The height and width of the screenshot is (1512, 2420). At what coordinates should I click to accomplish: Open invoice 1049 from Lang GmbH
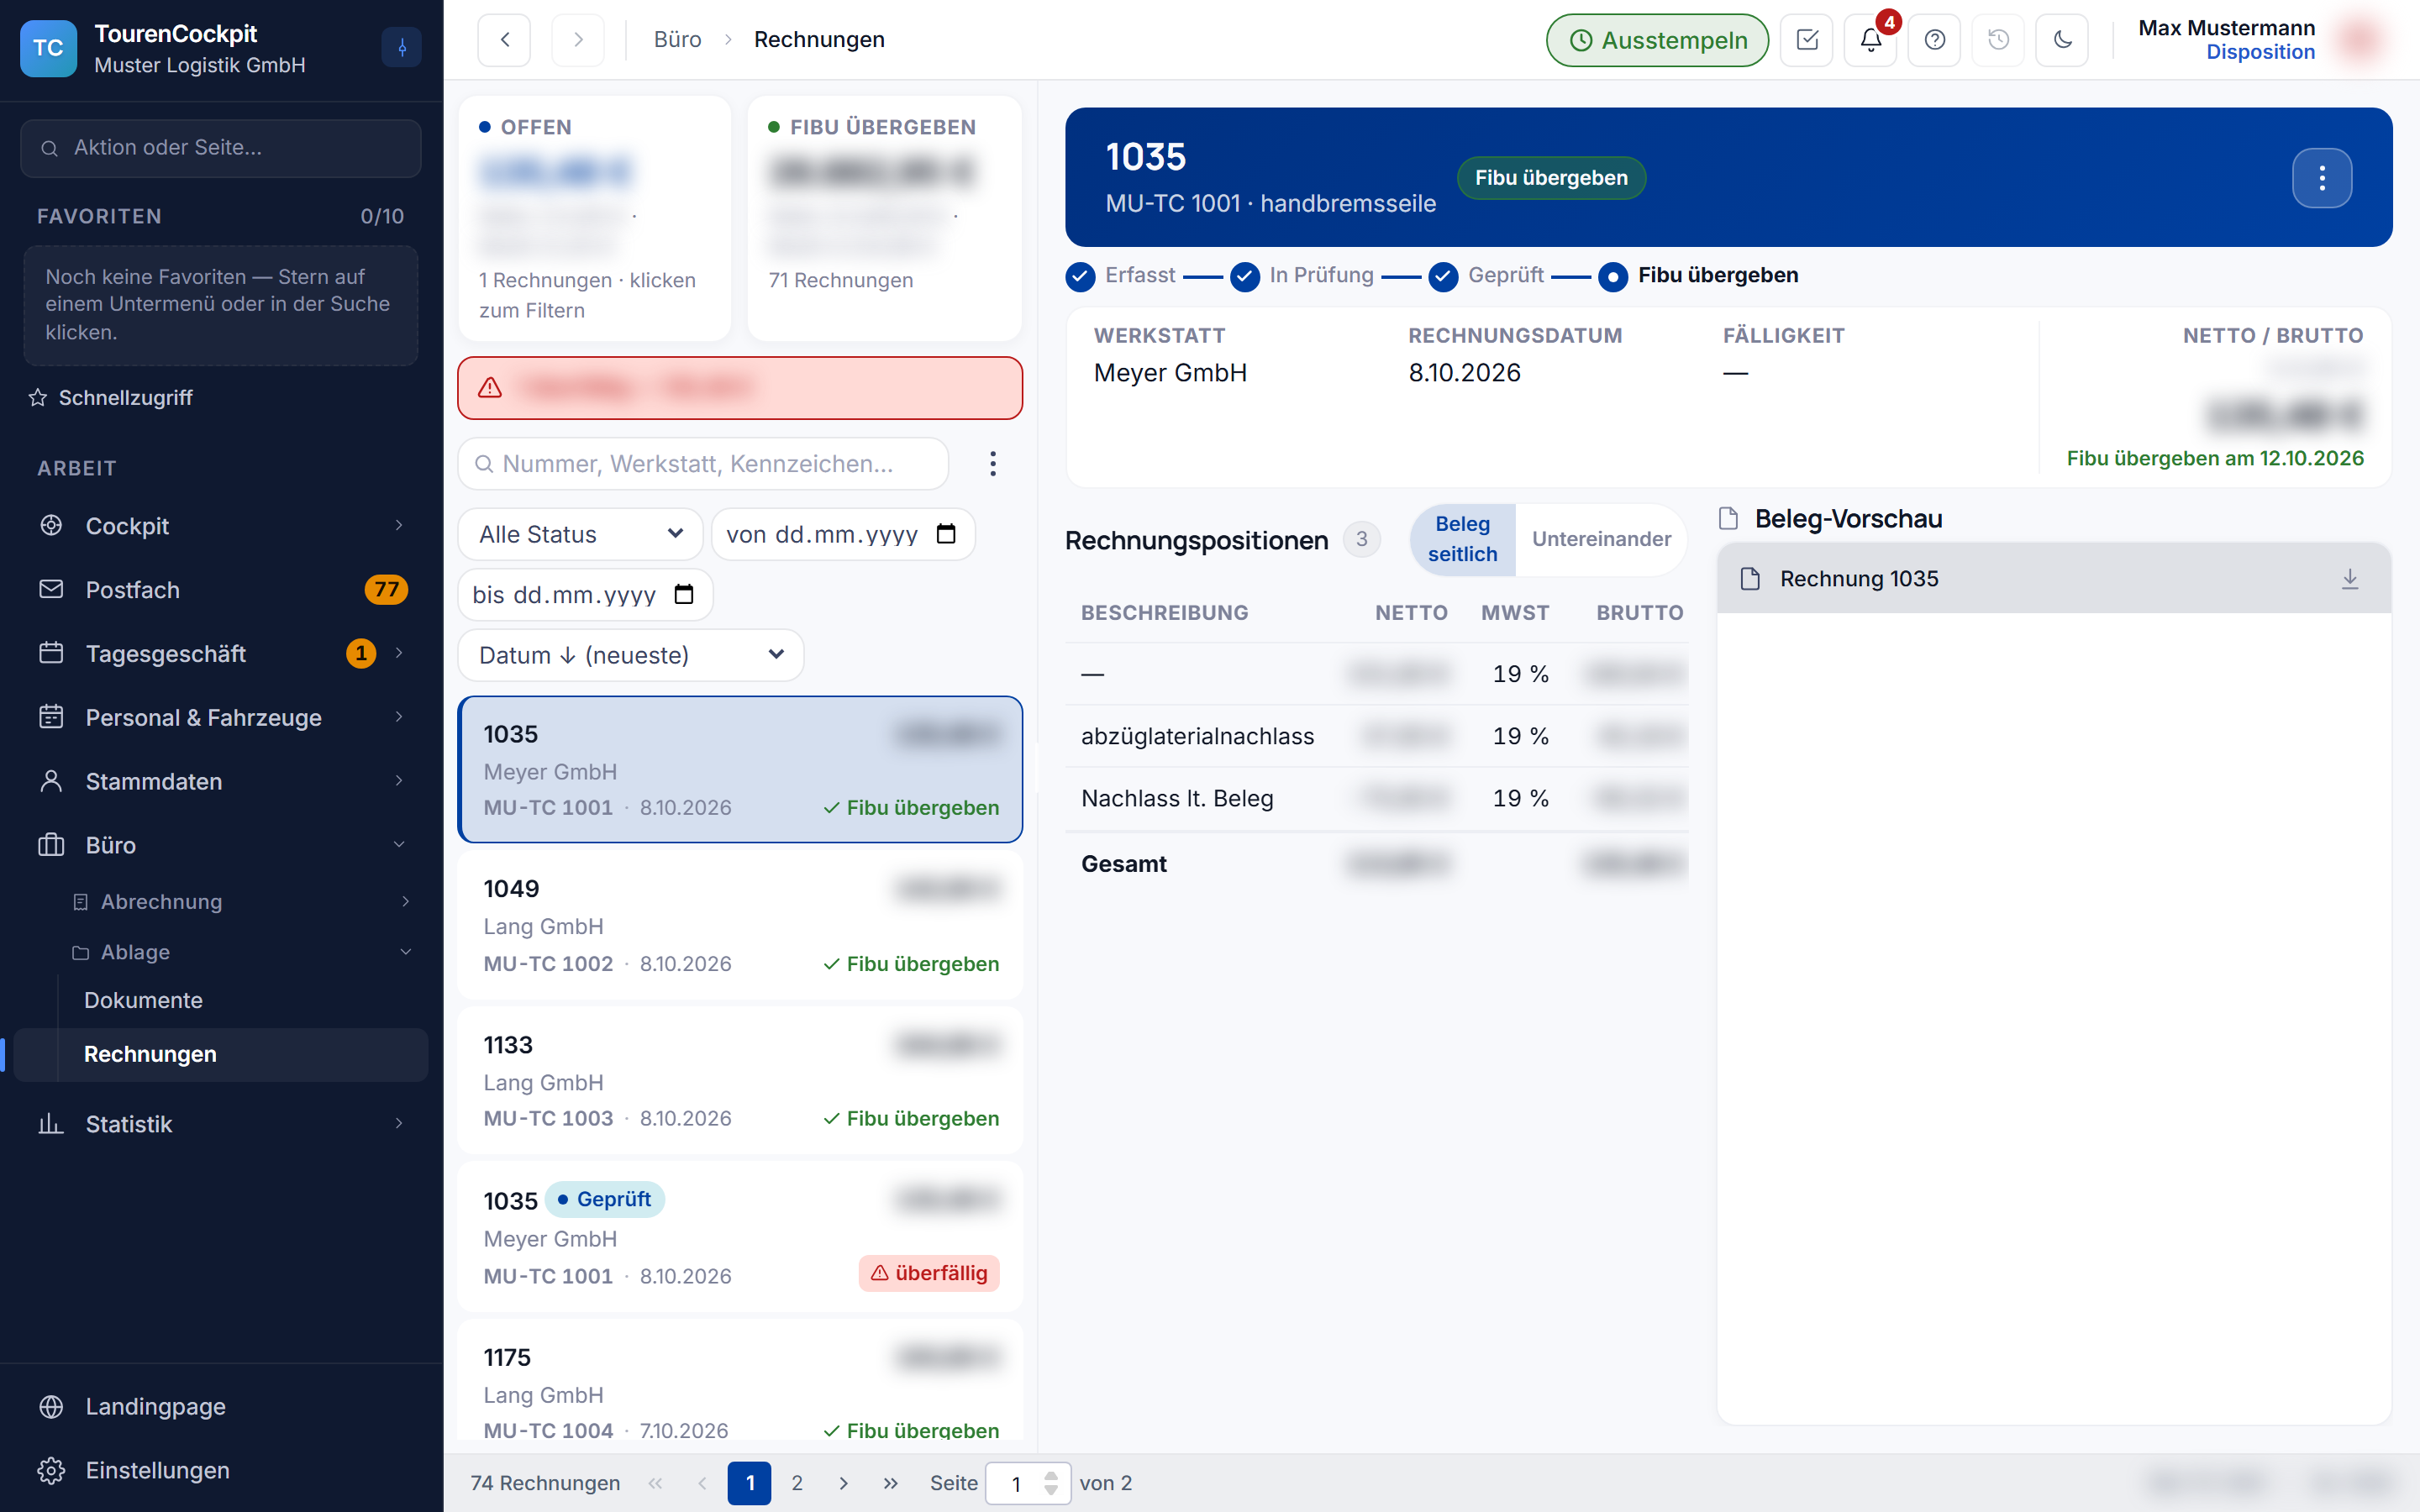point(740,925)
